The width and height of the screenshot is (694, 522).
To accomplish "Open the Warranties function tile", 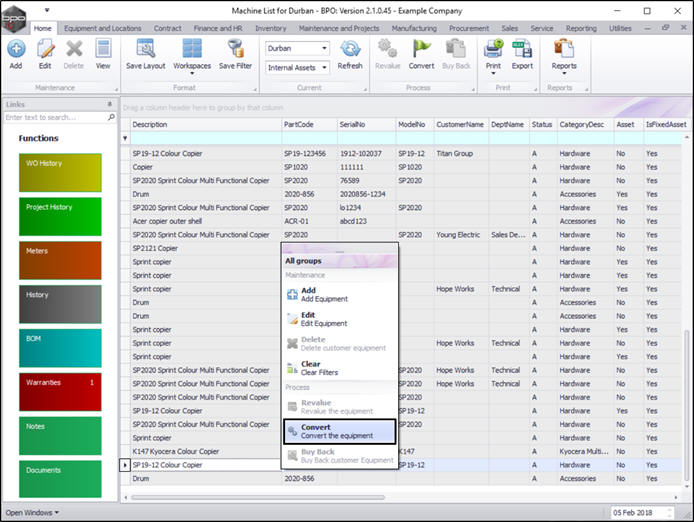I will (60, 392).
